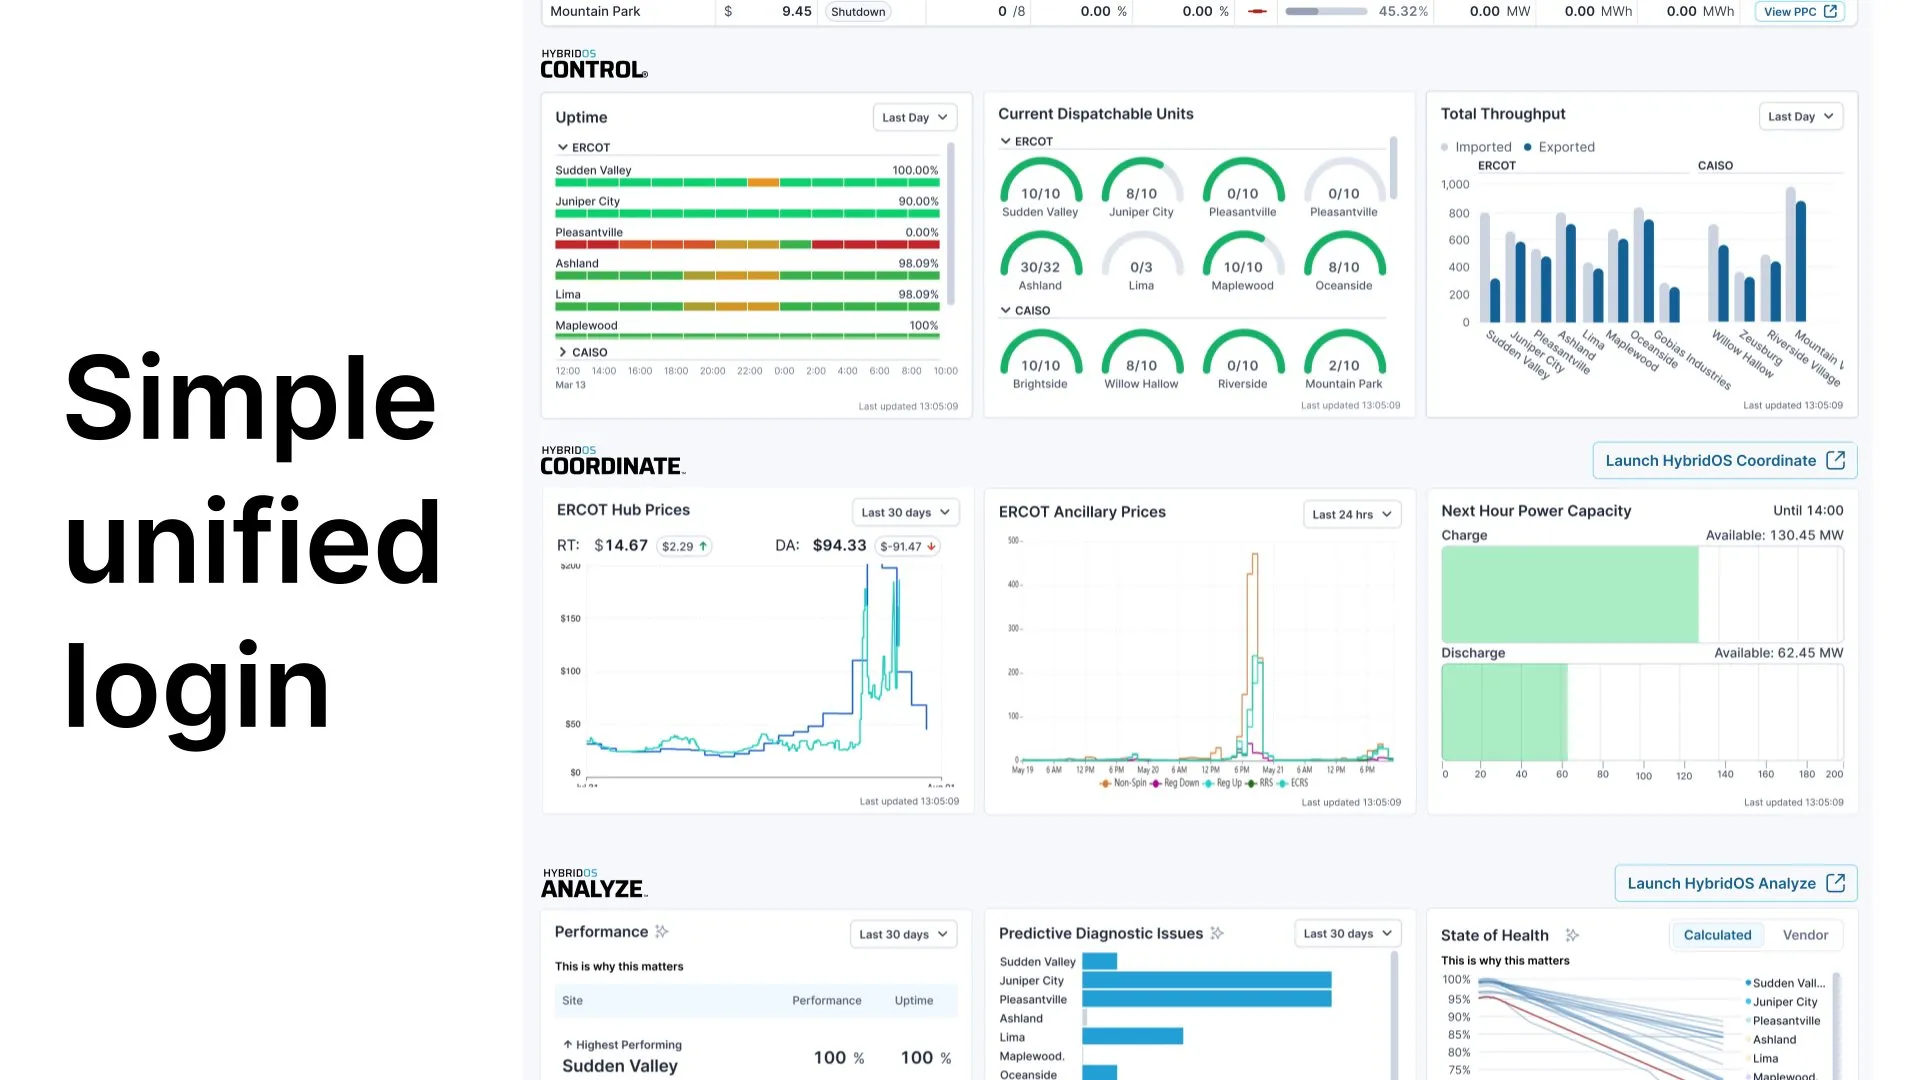This screenshot has width=1920, height=1080.
Task: Click Launch HybridOS Analyze button
Action: [x=1736, y=883]
